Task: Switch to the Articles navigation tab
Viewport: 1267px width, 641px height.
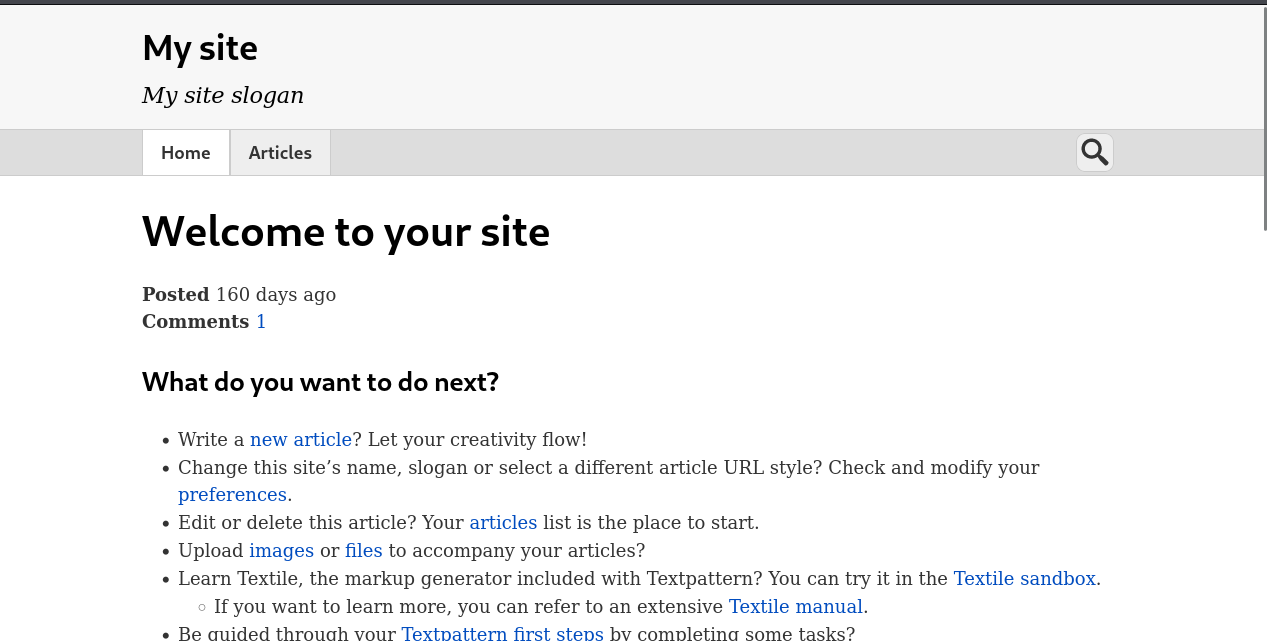Action: [280, 153]
